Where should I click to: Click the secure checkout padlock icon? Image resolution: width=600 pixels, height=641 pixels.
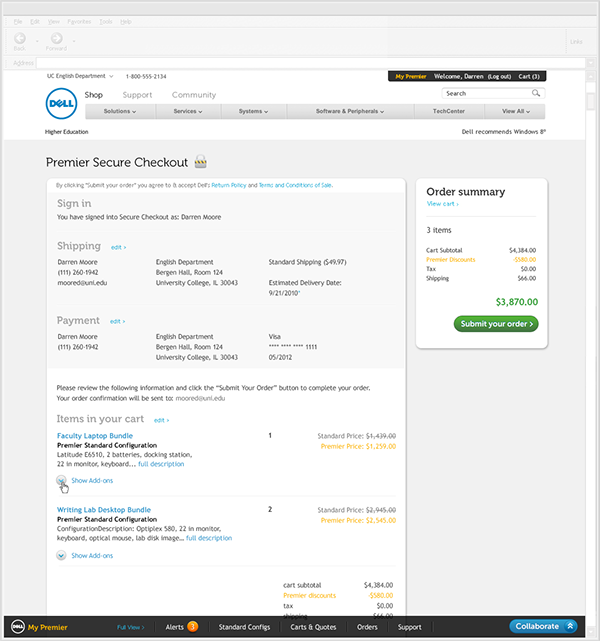[x=200, y=162]
